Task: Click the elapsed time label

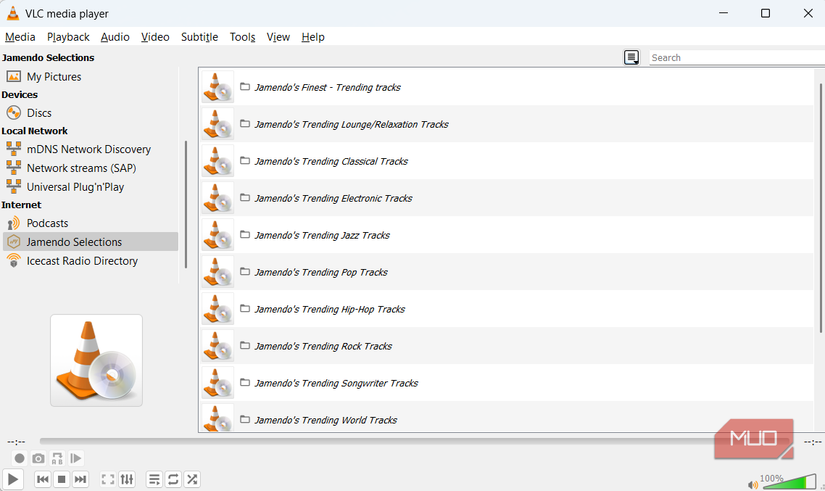Action: click(x=16, y=442)
